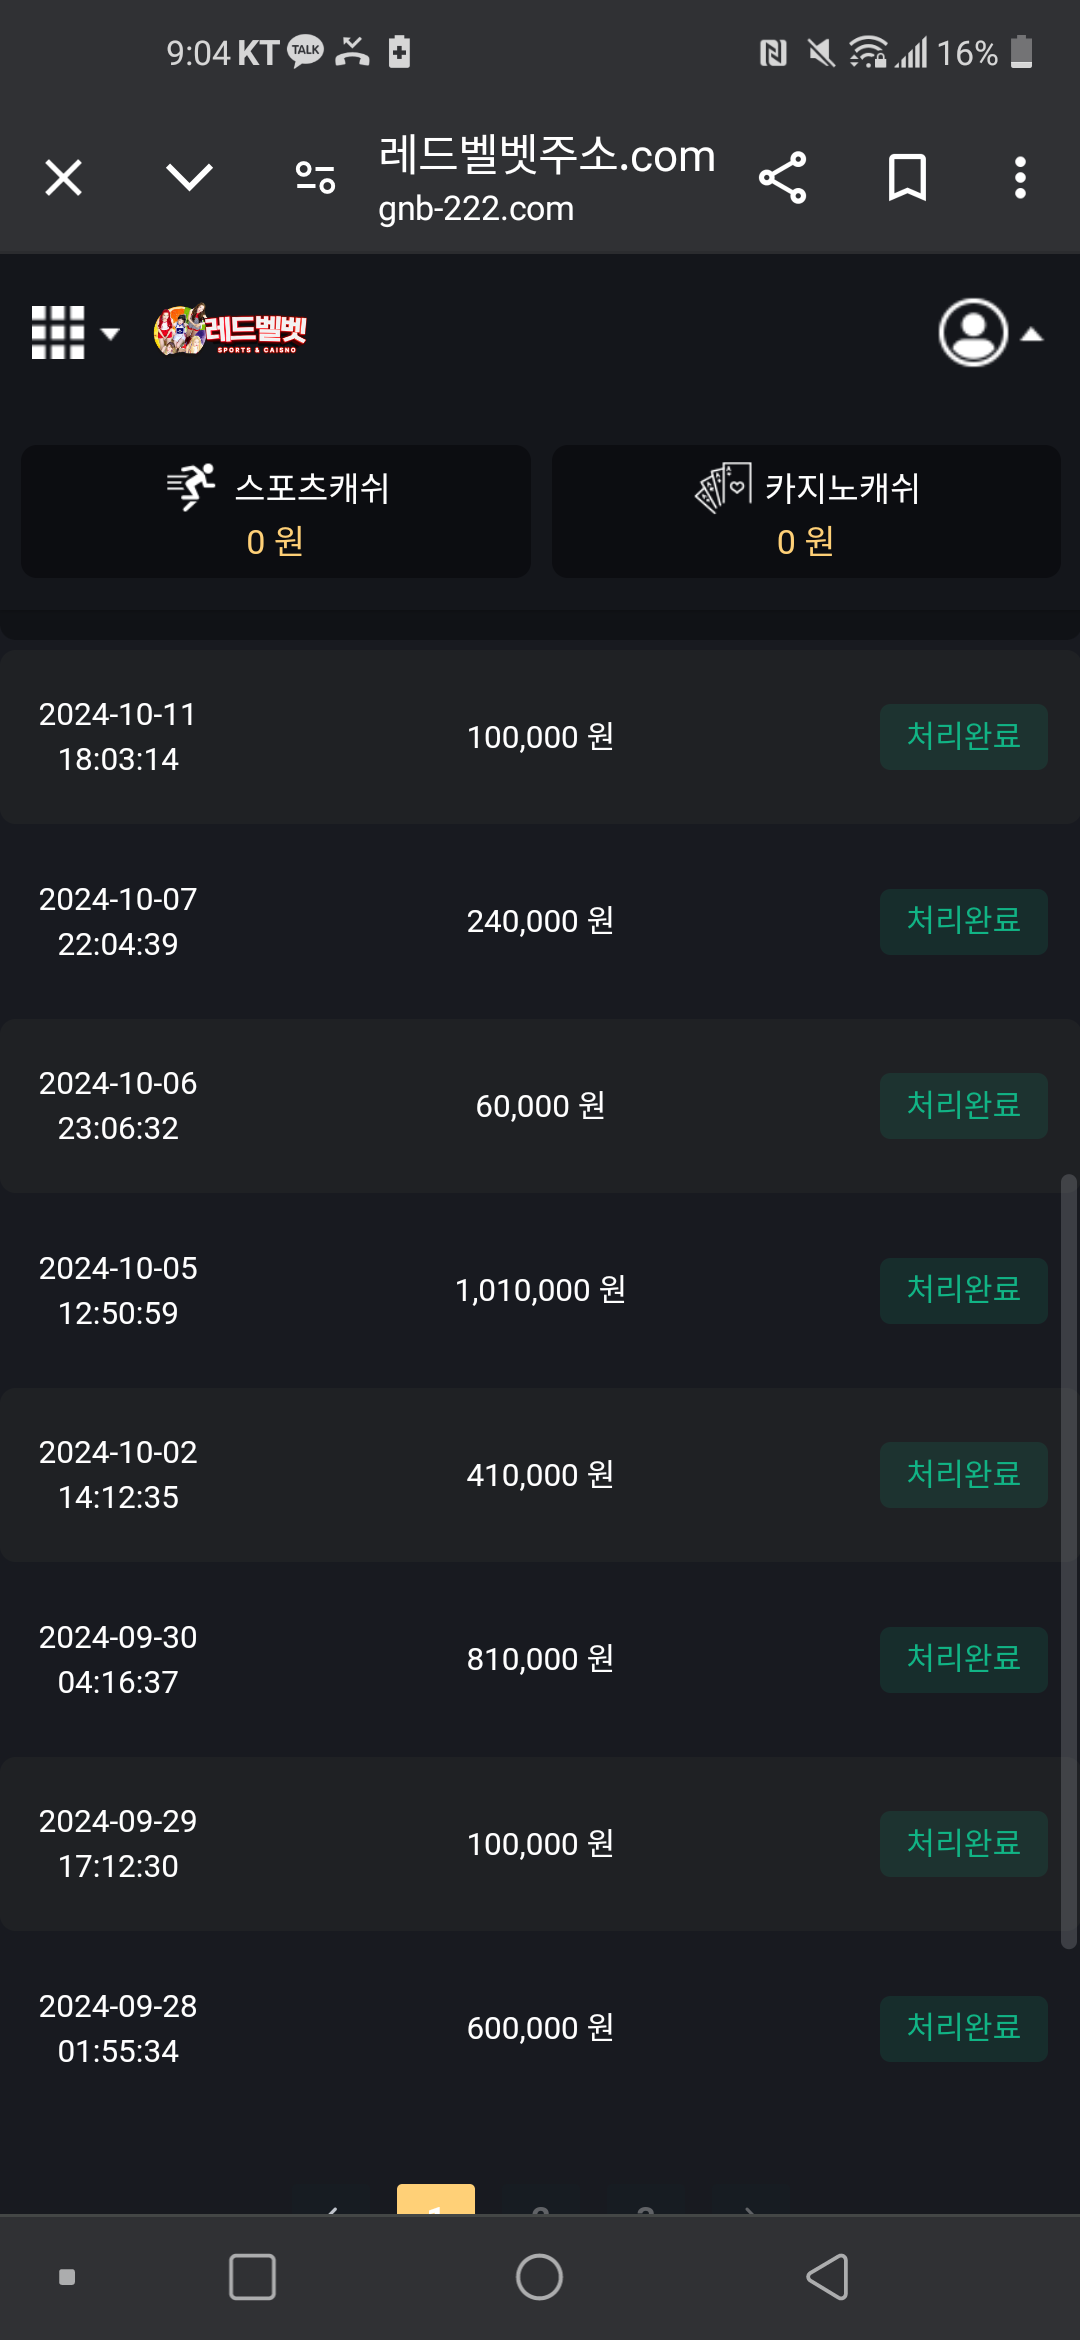This screenshot has width=1080, height=2340.
Task: Collapse the arrow next to profile avatar
Action: pyautogui.click(x=1032, y=335)
